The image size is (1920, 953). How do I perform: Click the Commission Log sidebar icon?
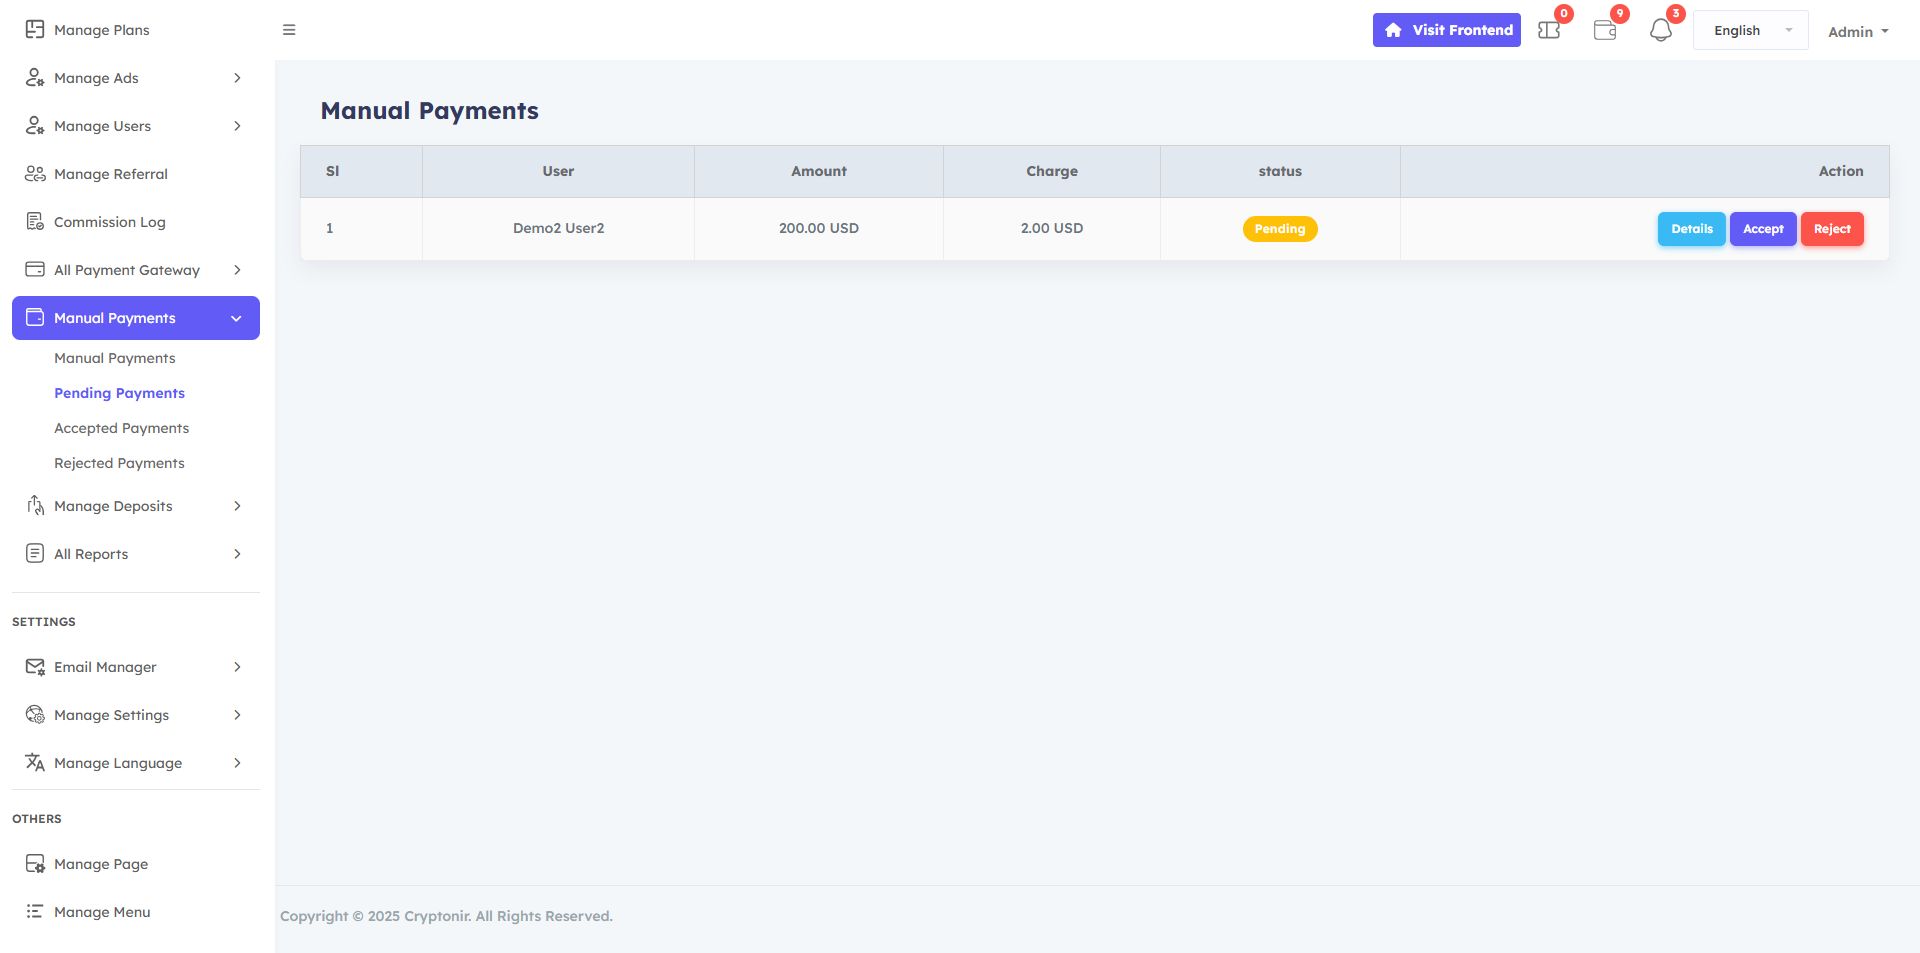click(35, 222)
